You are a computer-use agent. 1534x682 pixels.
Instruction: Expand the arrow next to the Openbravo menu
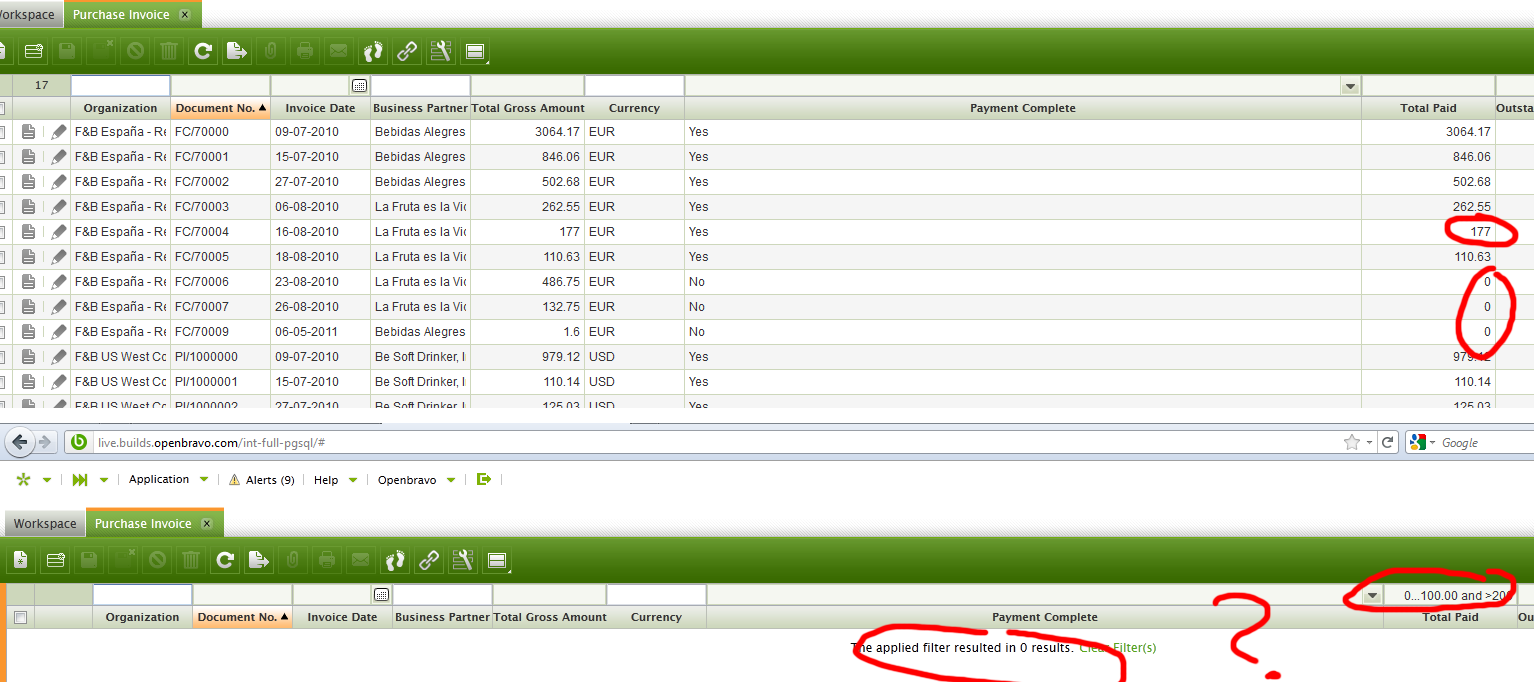click(x=450, y=480)
